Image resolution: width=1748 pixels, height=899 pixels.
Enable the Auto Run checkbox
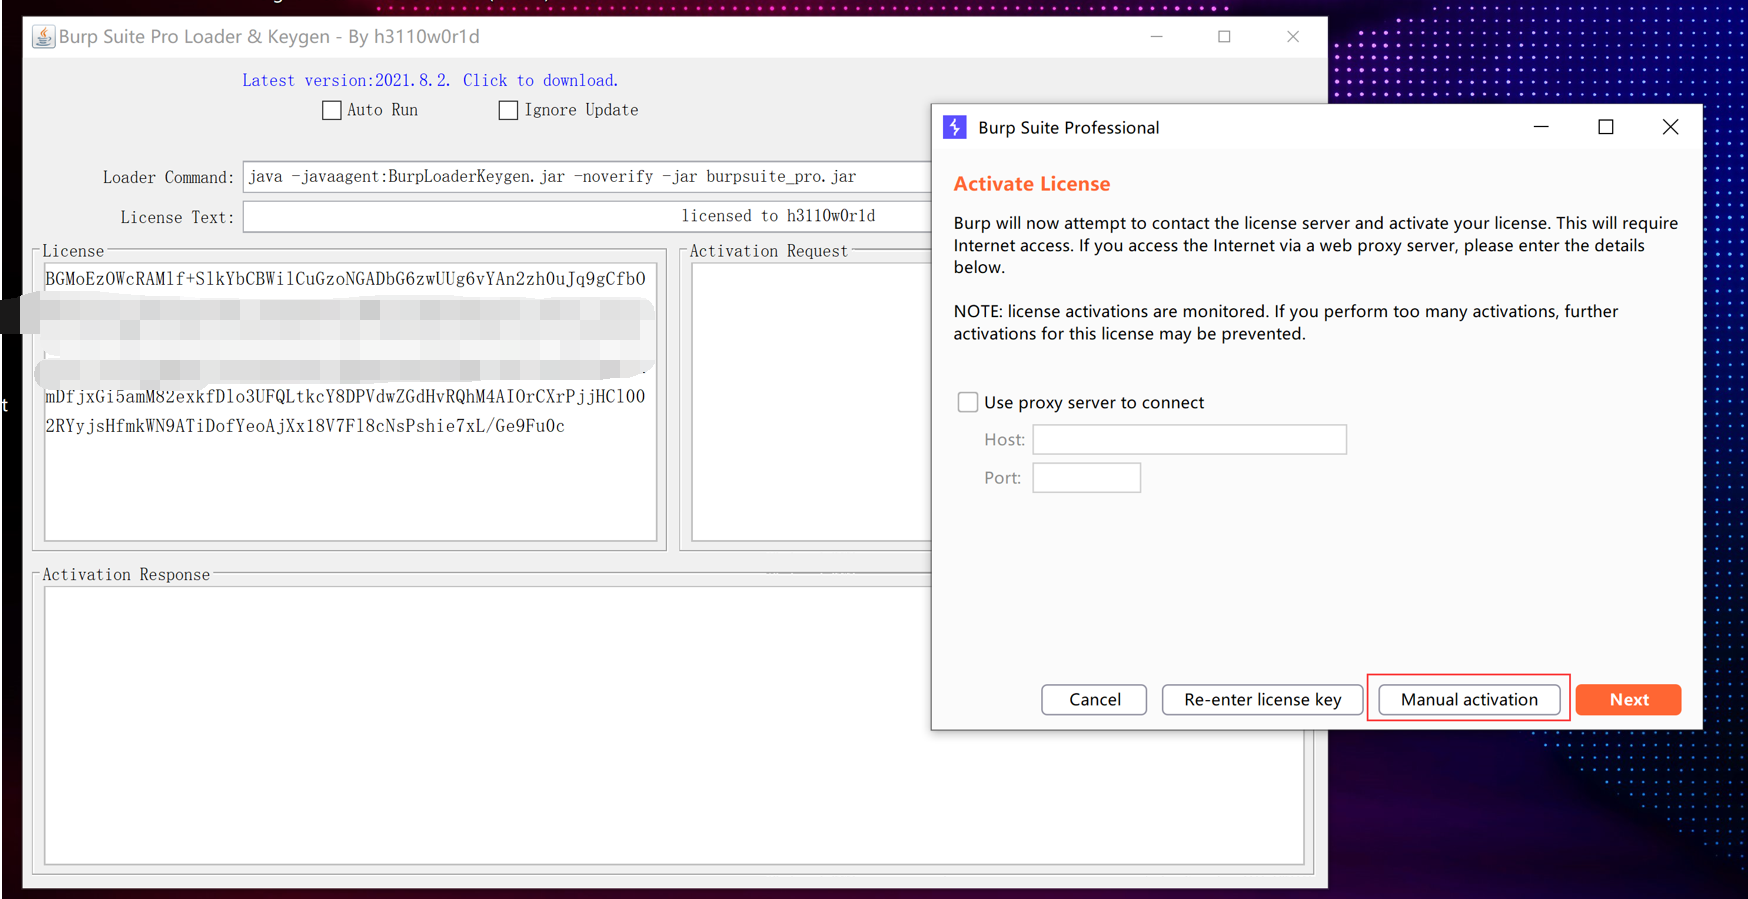pyautogui.click(x=332, y=110)
